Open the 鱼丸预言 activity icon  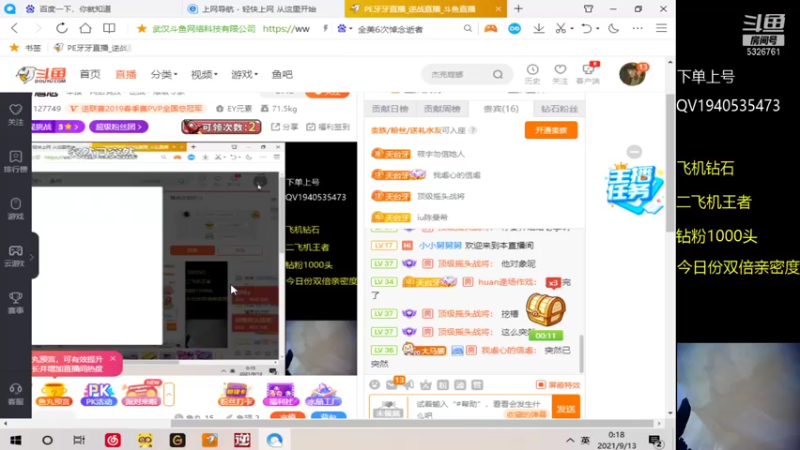[x=54, y=394]
